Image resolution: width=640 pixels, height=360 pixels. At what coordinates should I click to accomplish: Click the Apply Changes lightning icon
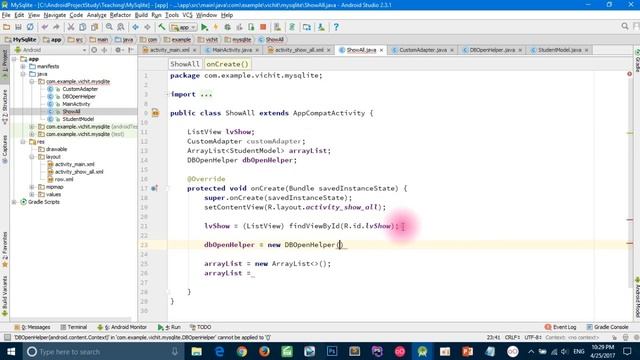(216, 27)
